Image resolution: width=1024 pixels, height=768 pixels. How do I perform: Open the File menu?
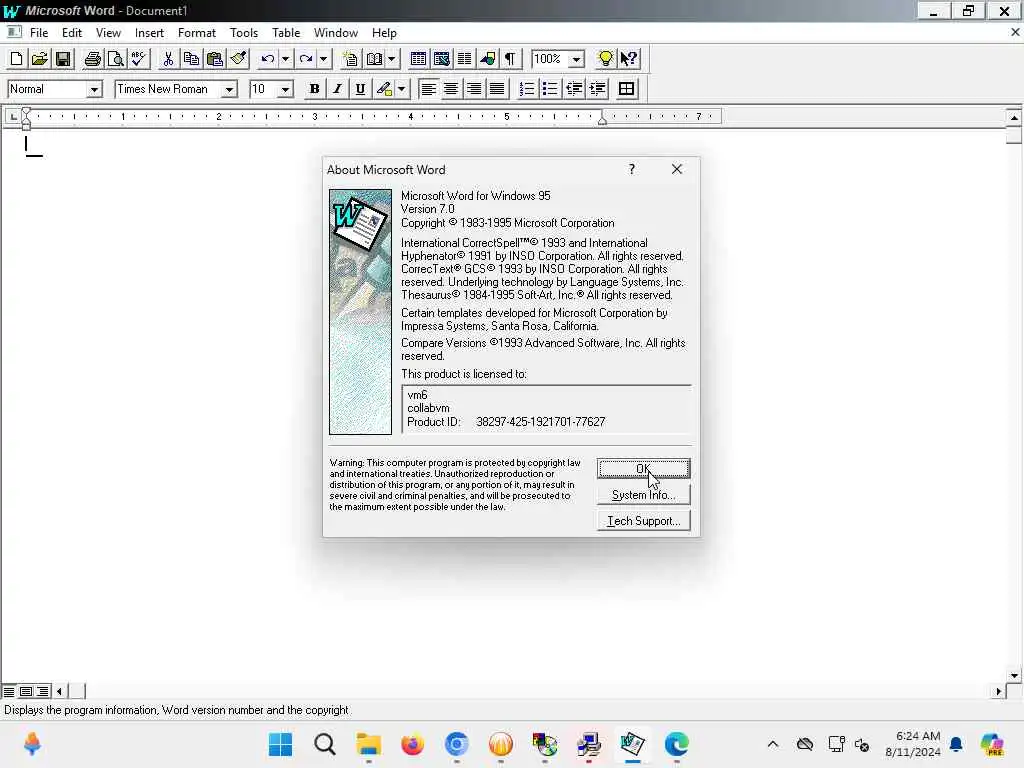[39, 33]
